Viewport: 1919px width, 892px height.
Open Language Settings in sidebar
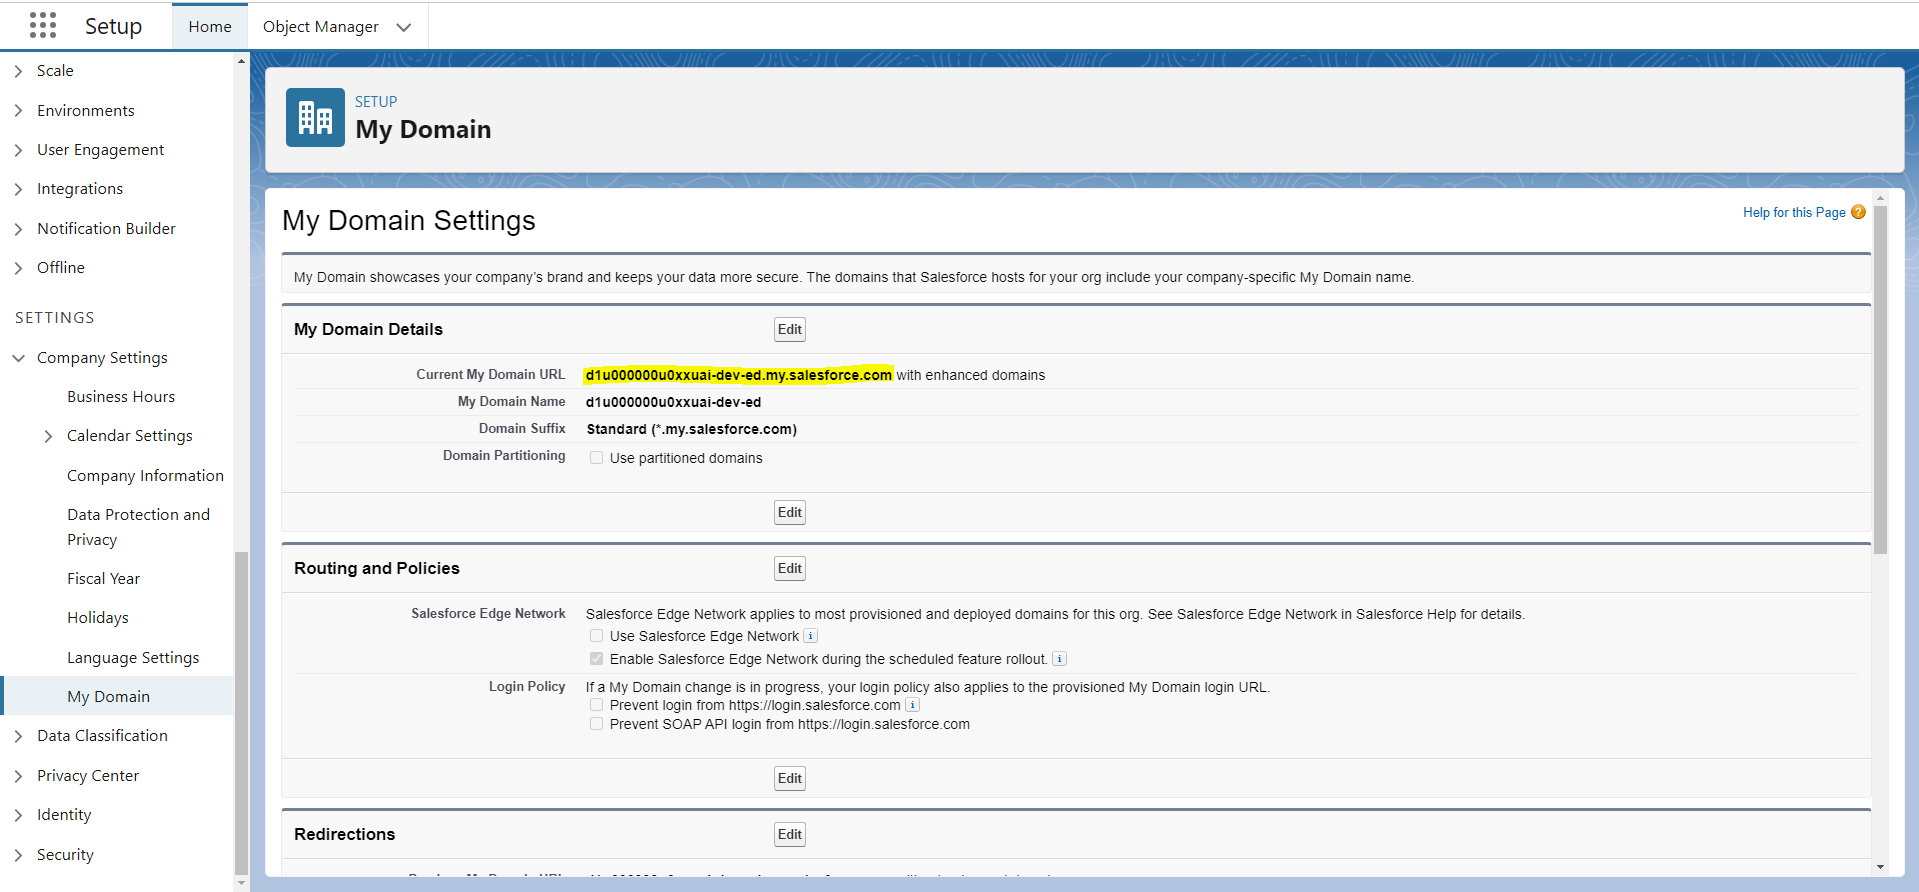pos(133,658)
